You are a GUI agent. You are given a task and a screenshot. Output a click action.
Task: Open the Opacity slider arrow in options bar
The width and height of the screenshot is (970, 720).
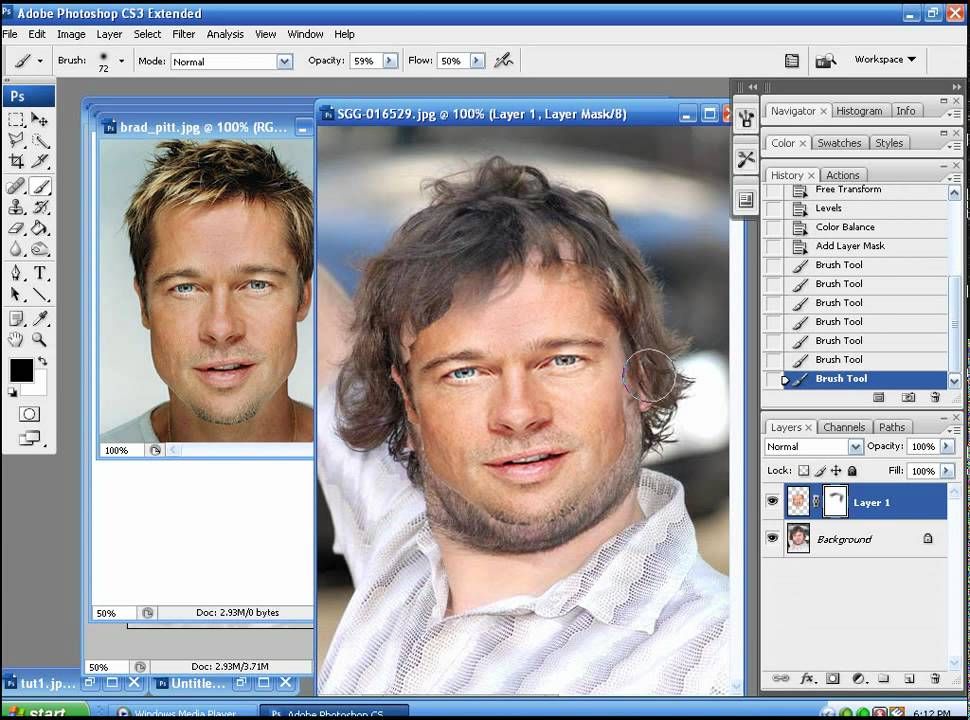coord(390,61)
